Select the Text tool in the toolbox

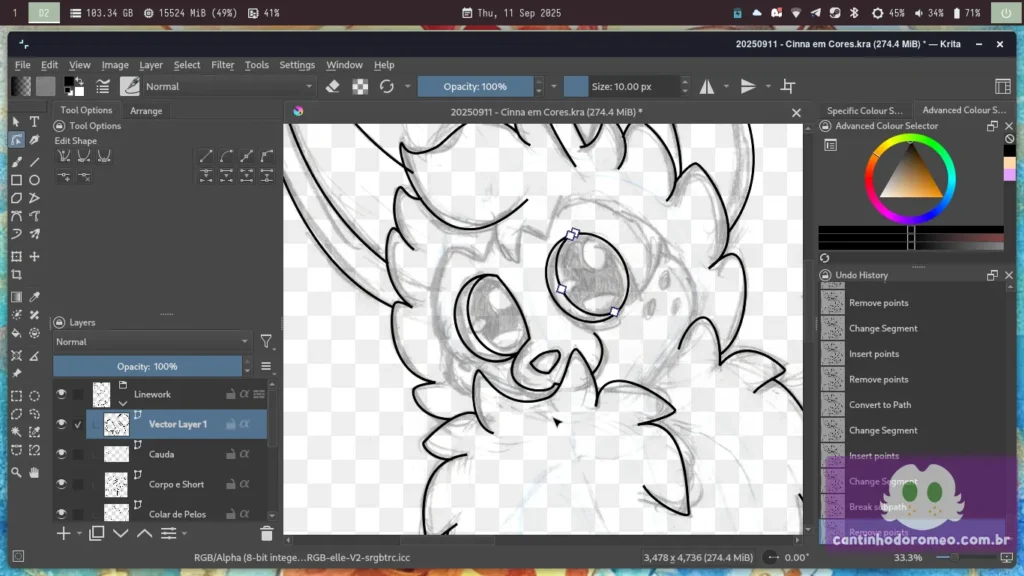[35, 122]
